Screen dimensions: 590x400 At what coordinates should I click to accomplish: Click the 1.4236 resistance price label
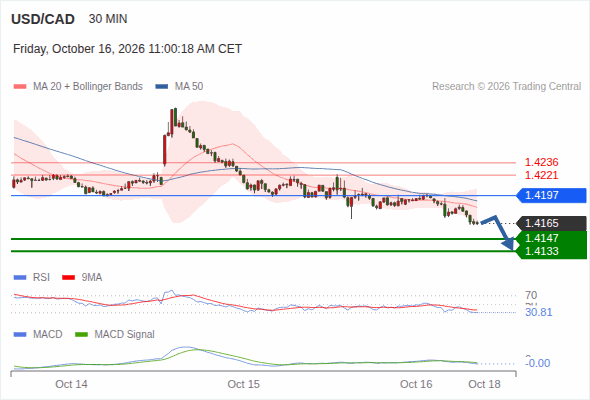(x=541, y=162)
